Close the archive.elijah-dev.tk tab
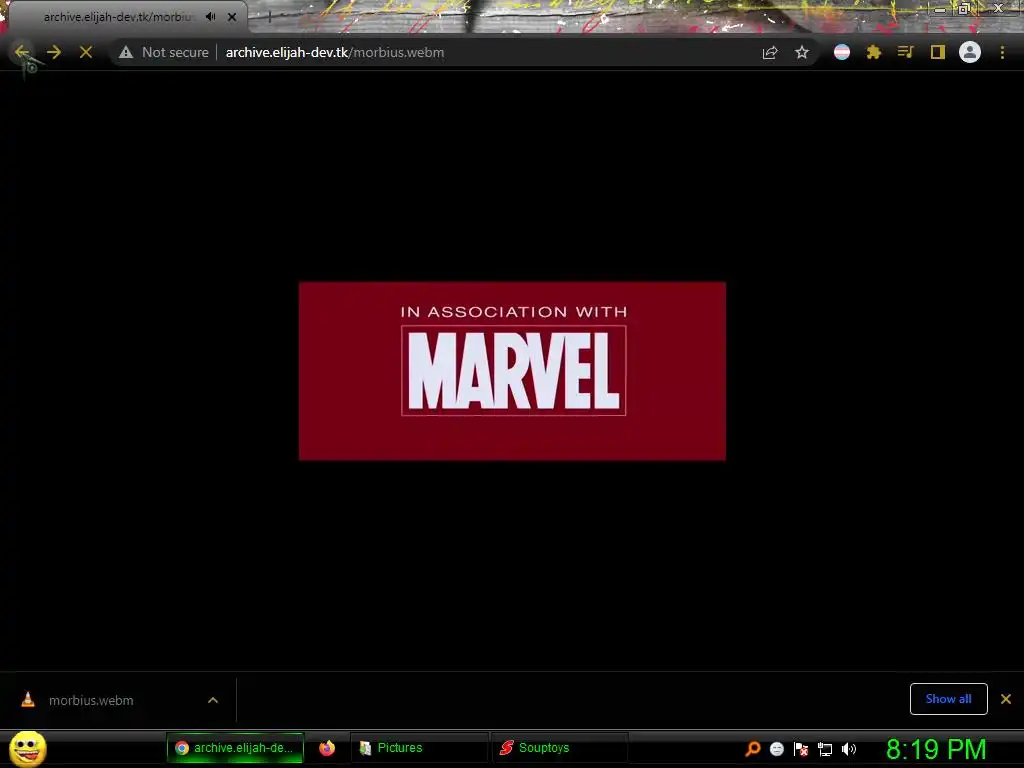 232,17
